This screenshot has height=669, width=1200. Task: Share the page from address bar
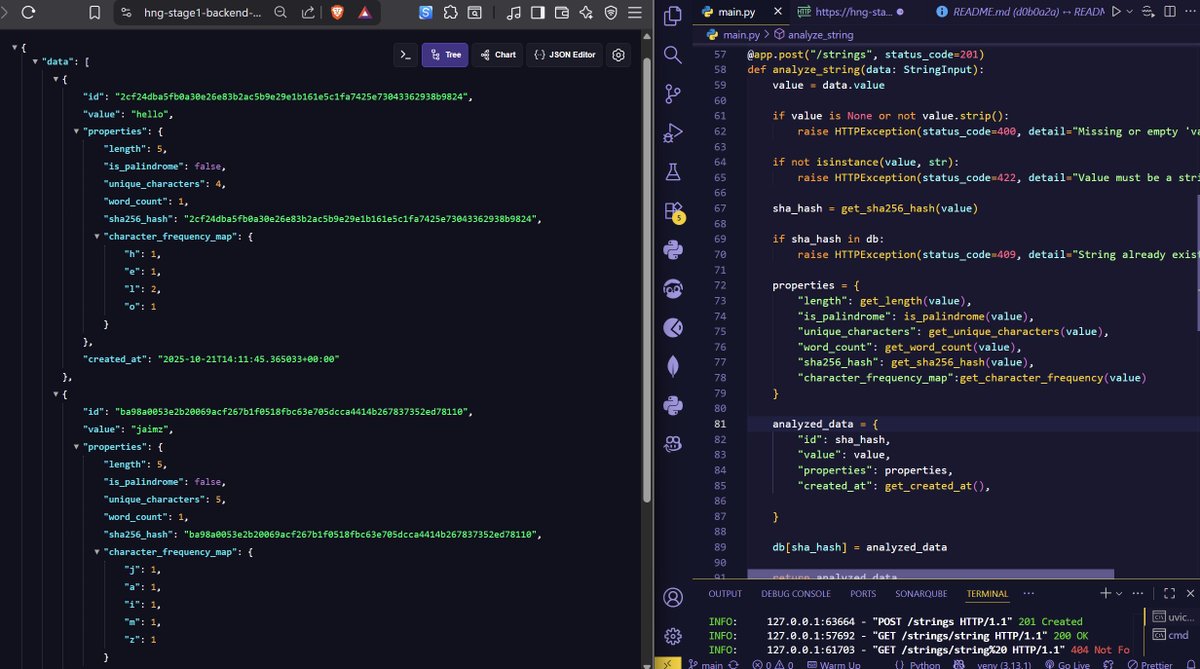(x=307, y=13)
